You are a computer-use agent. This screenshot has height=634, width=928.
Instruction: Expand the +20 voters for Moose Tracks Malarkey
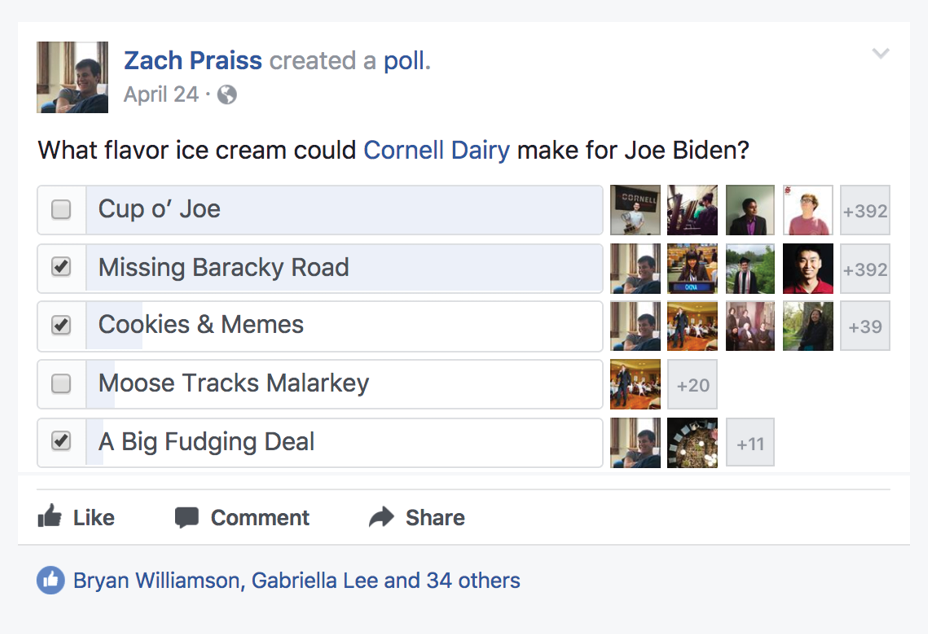693,385
